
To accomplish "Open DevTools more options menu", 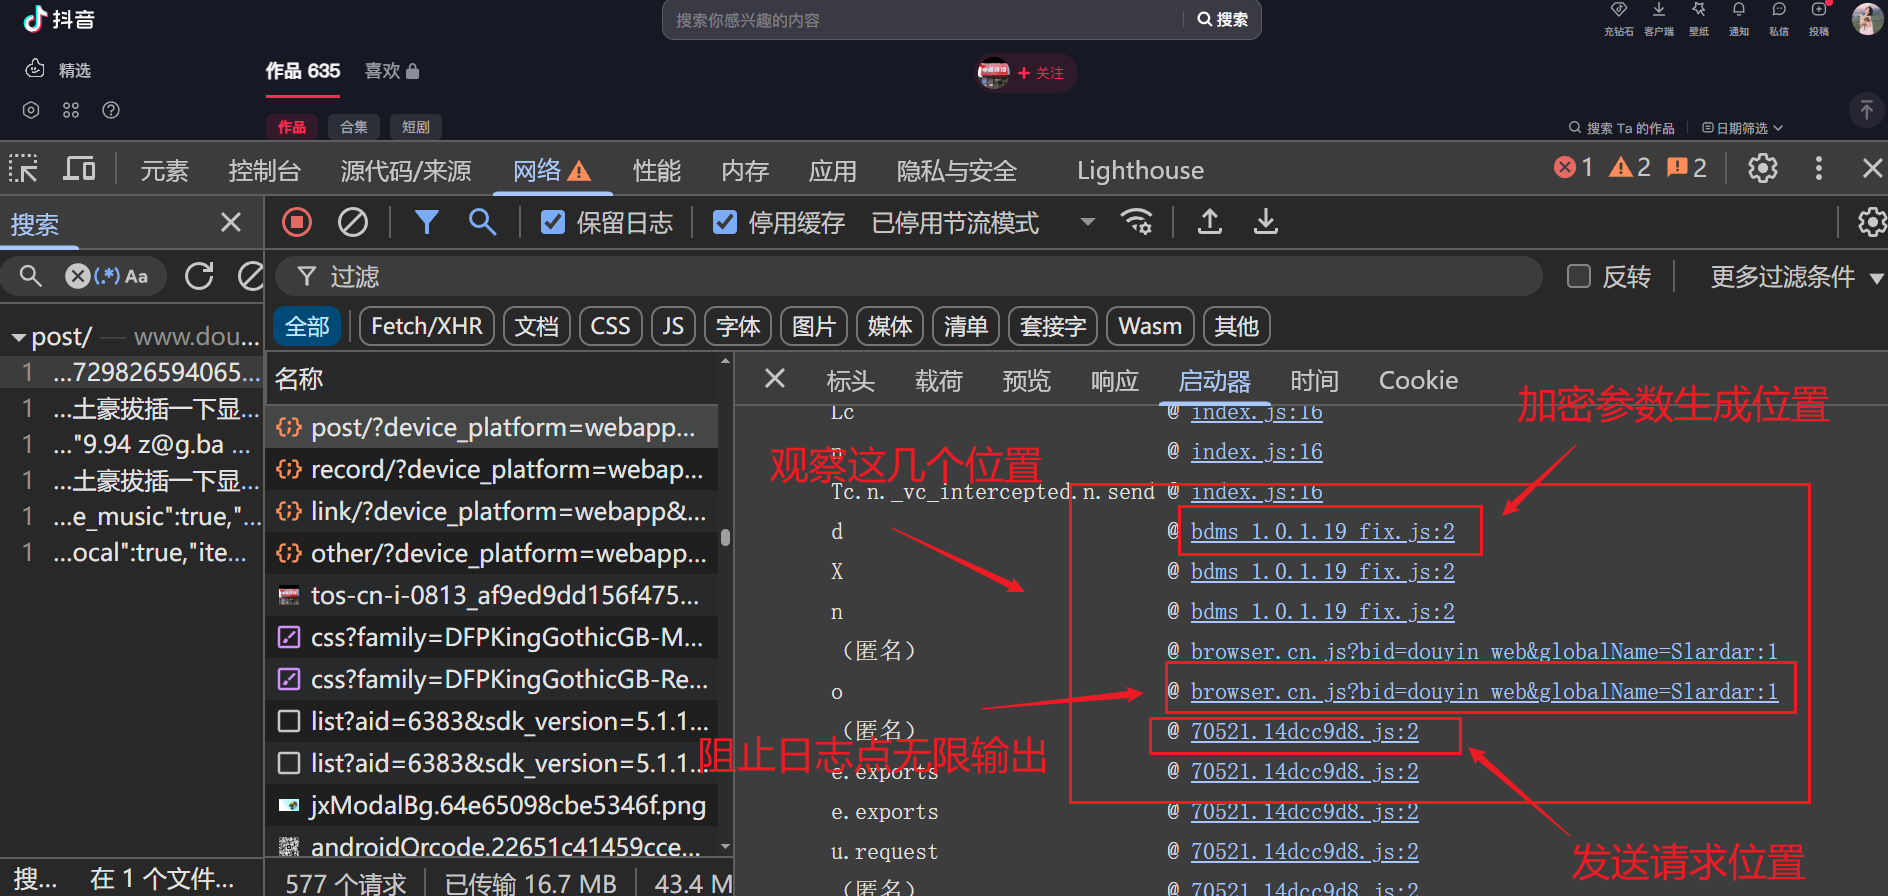I will point(1819,168).
